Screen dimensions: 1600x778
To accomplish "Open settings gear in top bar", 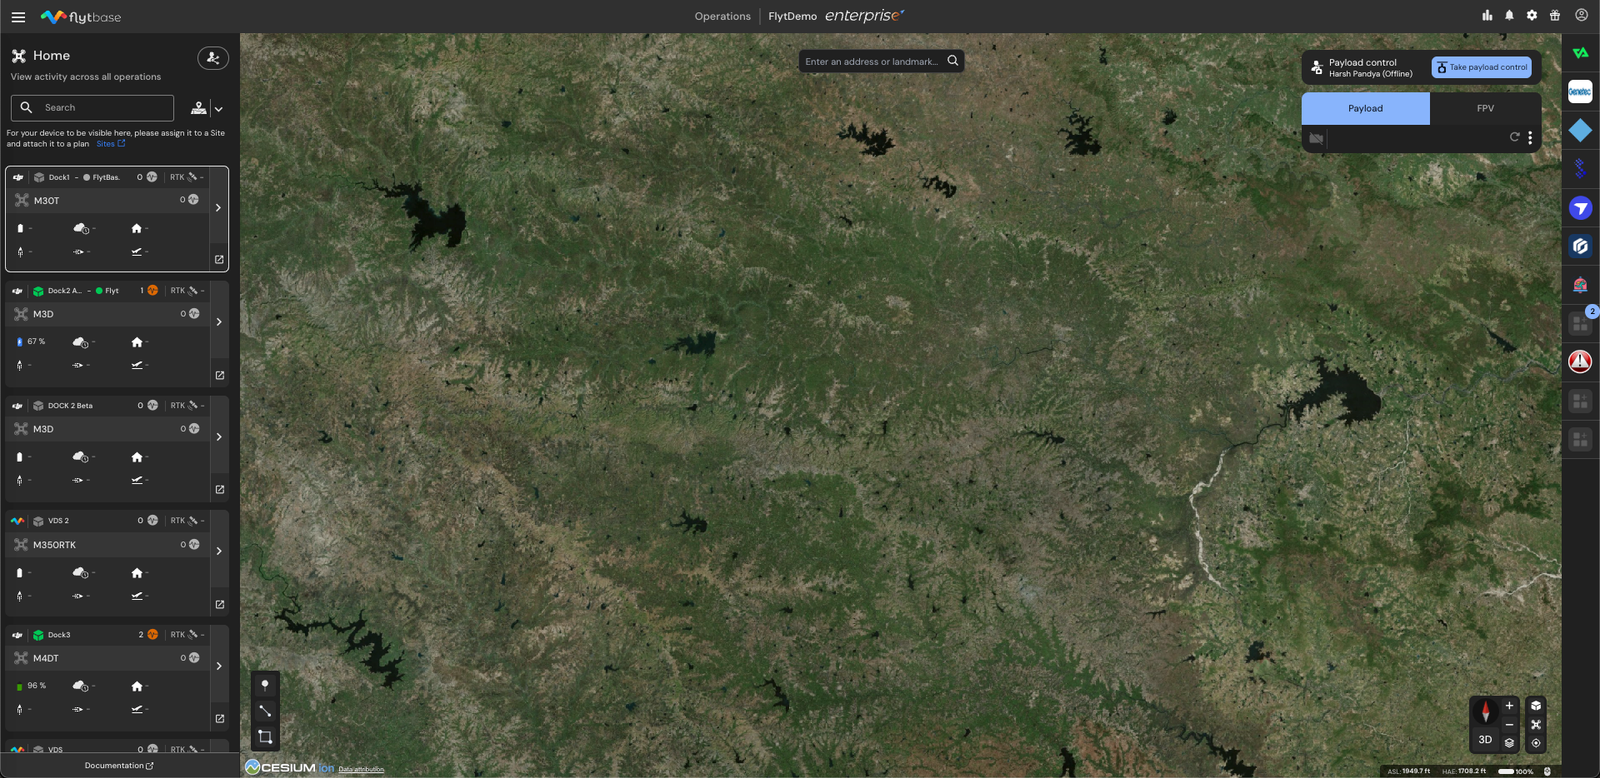I will click(x=1532, y=15).
